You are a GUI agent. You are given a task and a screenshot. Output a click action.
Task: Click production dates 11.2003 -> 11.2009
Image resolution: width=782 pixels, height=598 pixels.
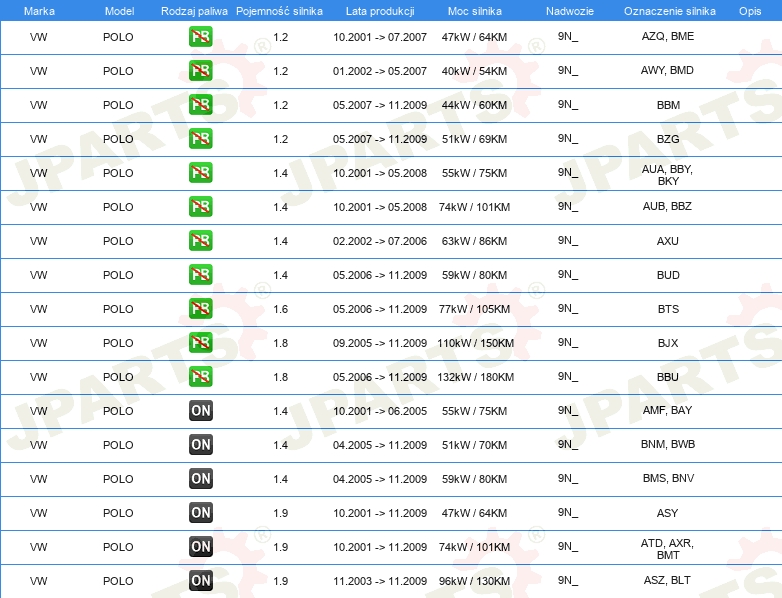380,581
